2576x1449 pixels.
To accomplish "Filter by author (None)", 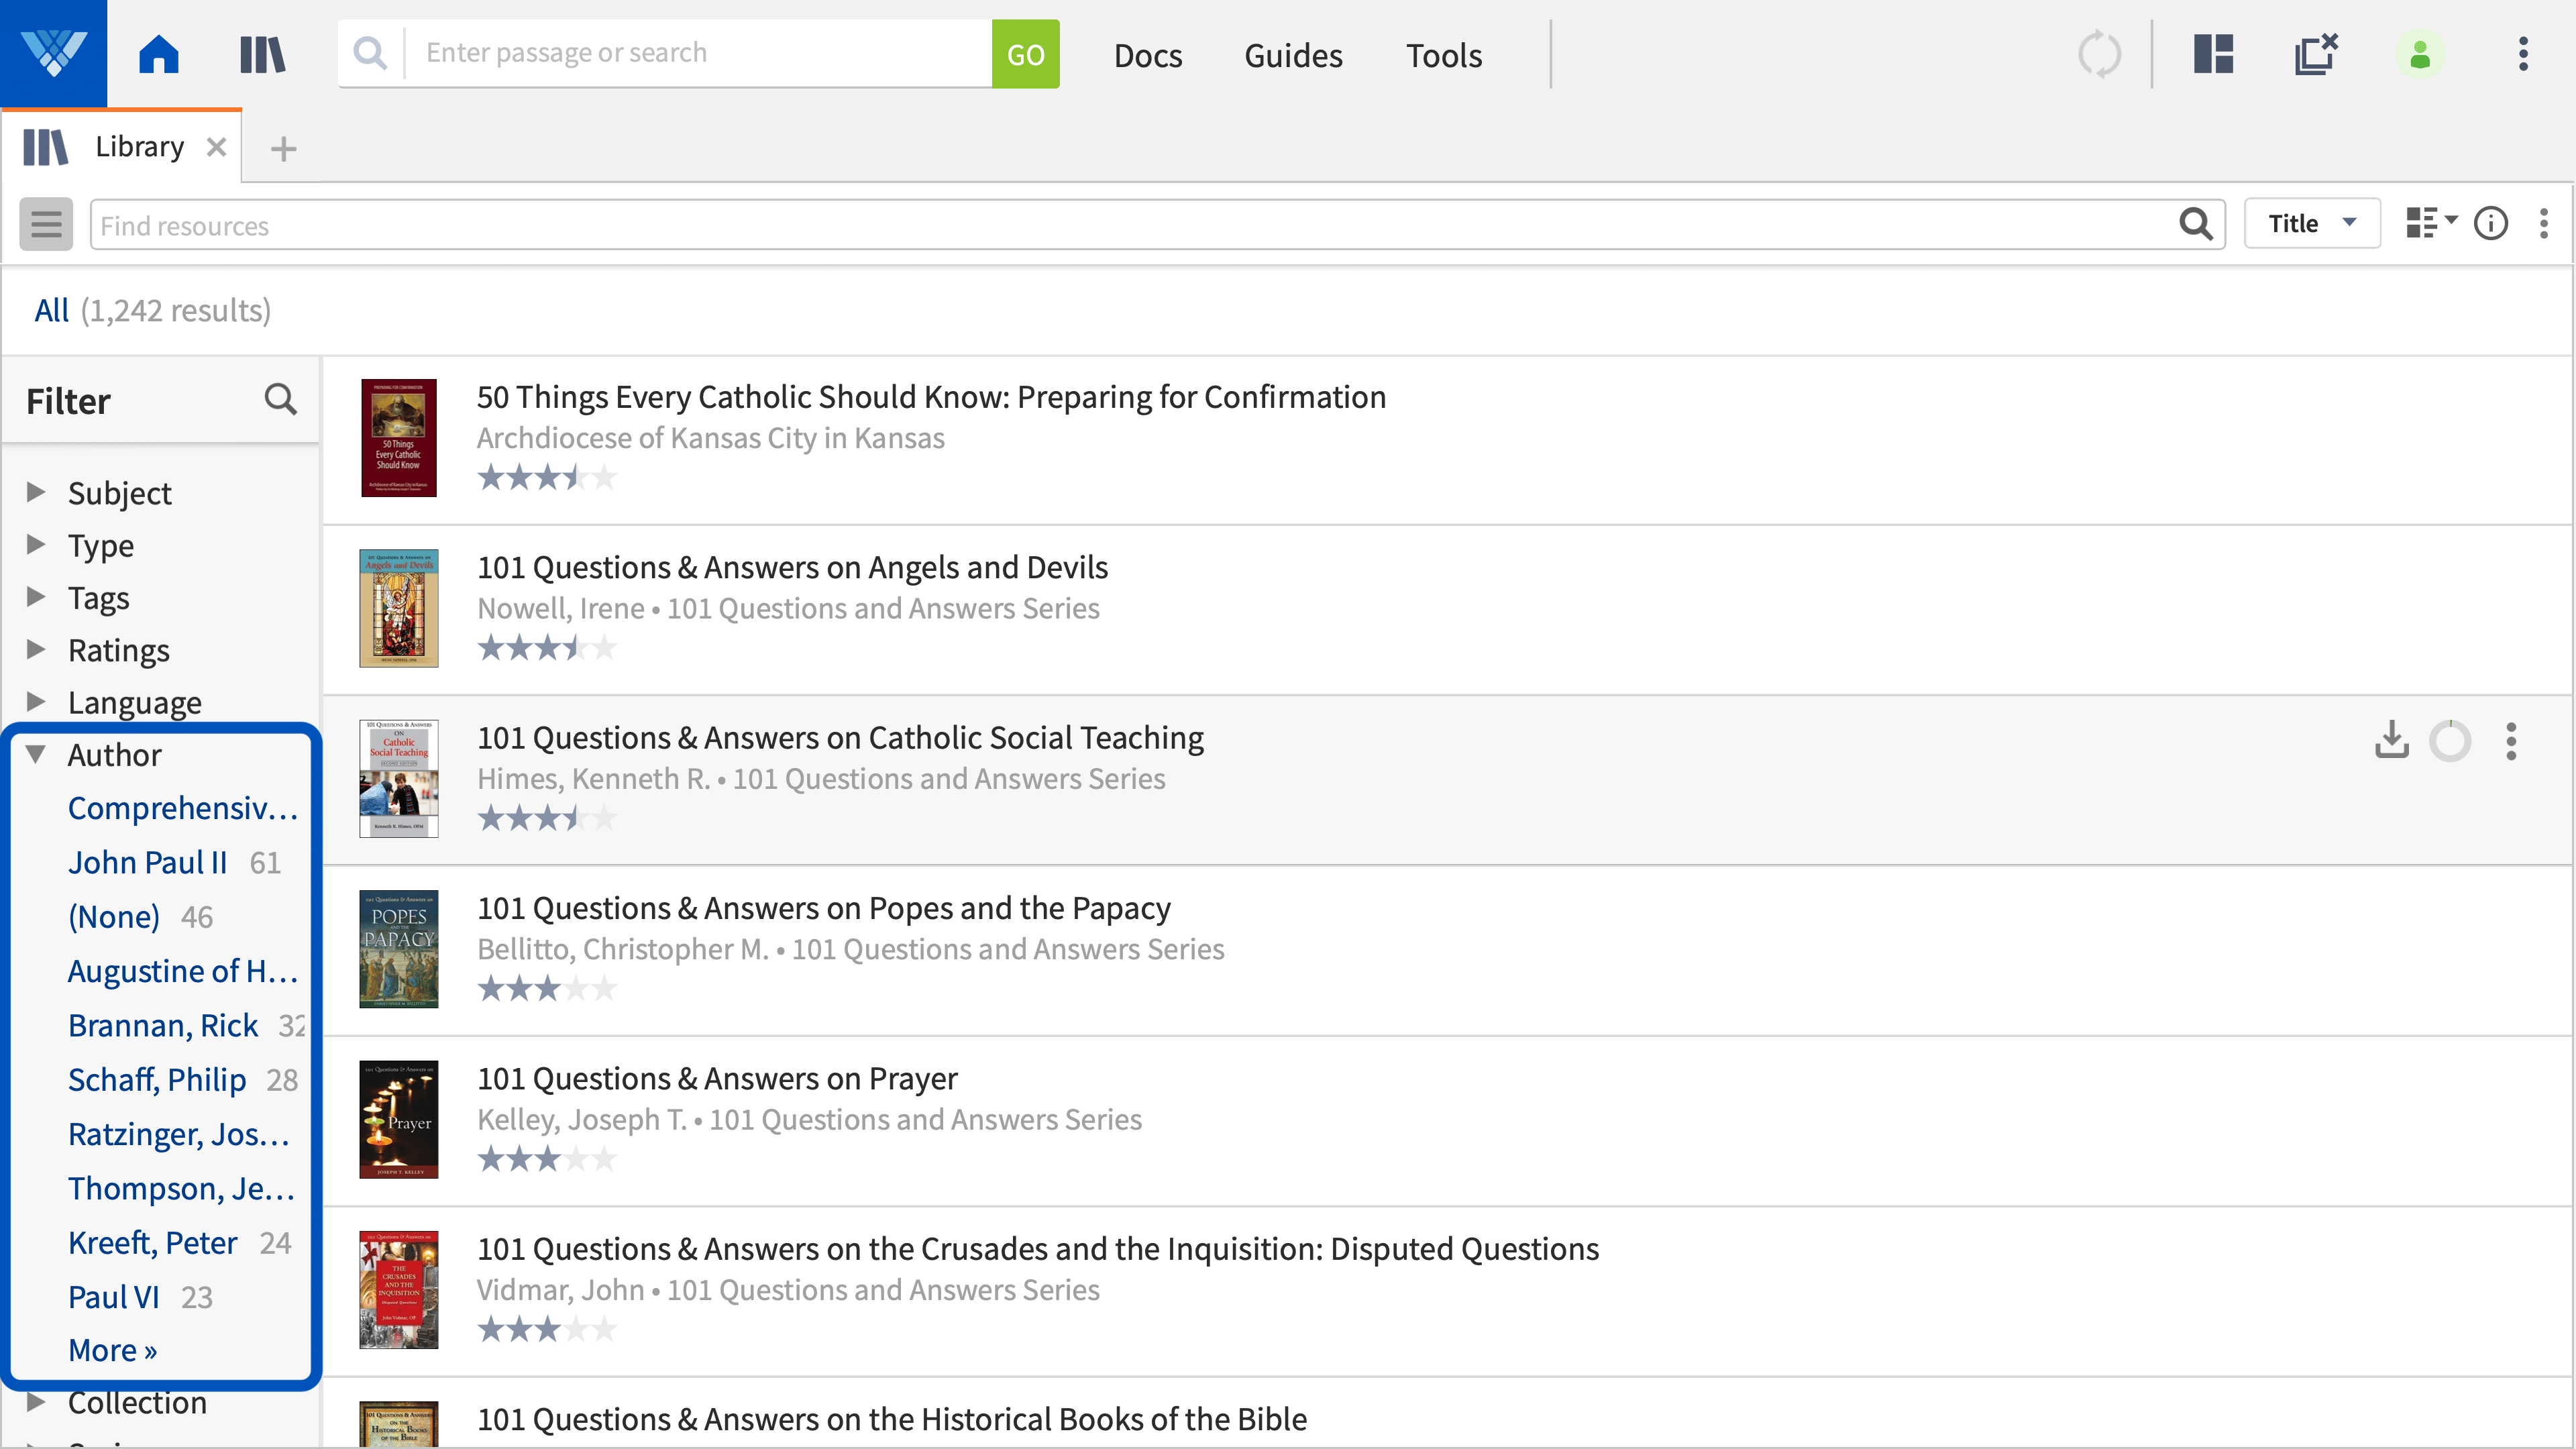I will coord(114,917).
